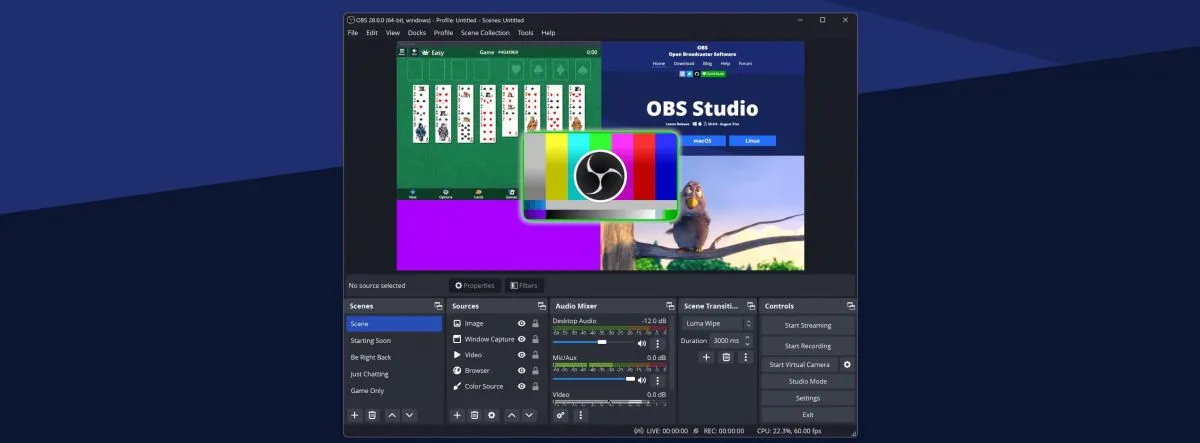Viewport: 1200px width, 443px height.
Task: Pop out the Sources dock
Action: pos(541,306)
